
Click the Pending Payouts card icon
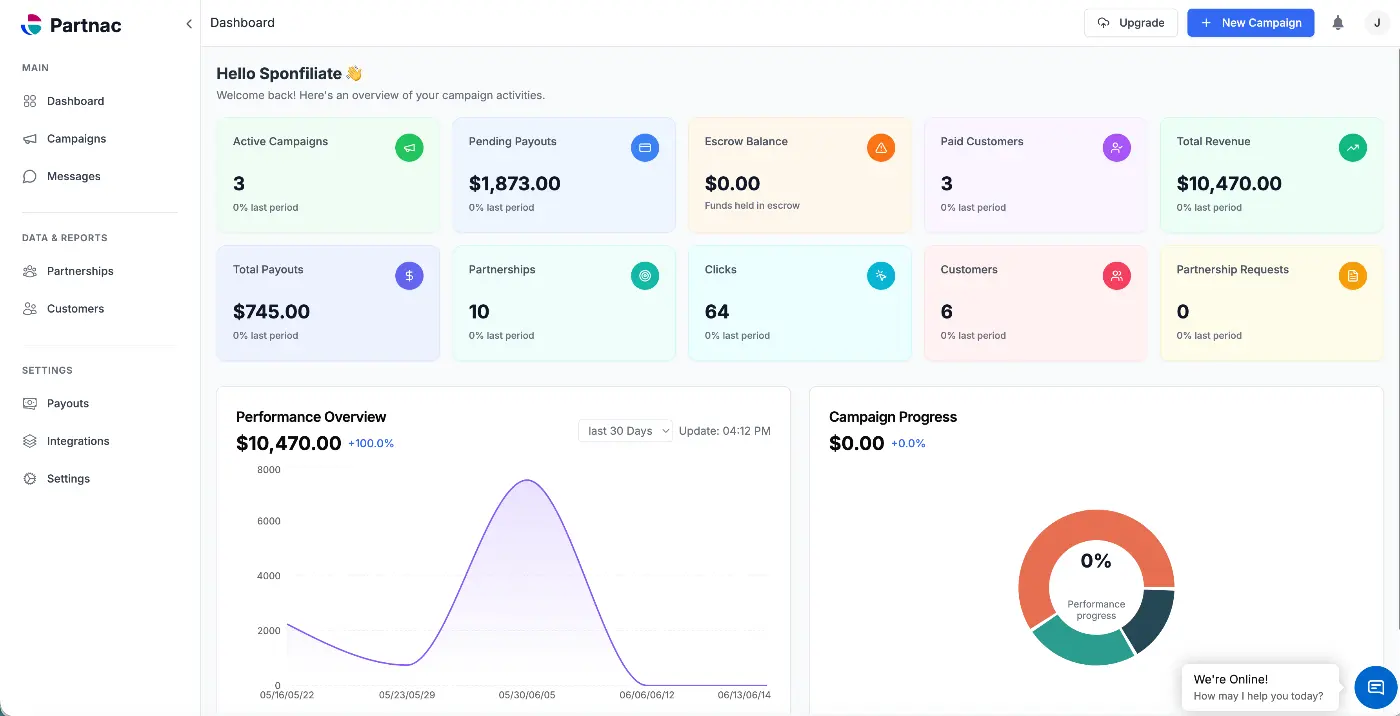pyautogui.click(x=645, y=148)
